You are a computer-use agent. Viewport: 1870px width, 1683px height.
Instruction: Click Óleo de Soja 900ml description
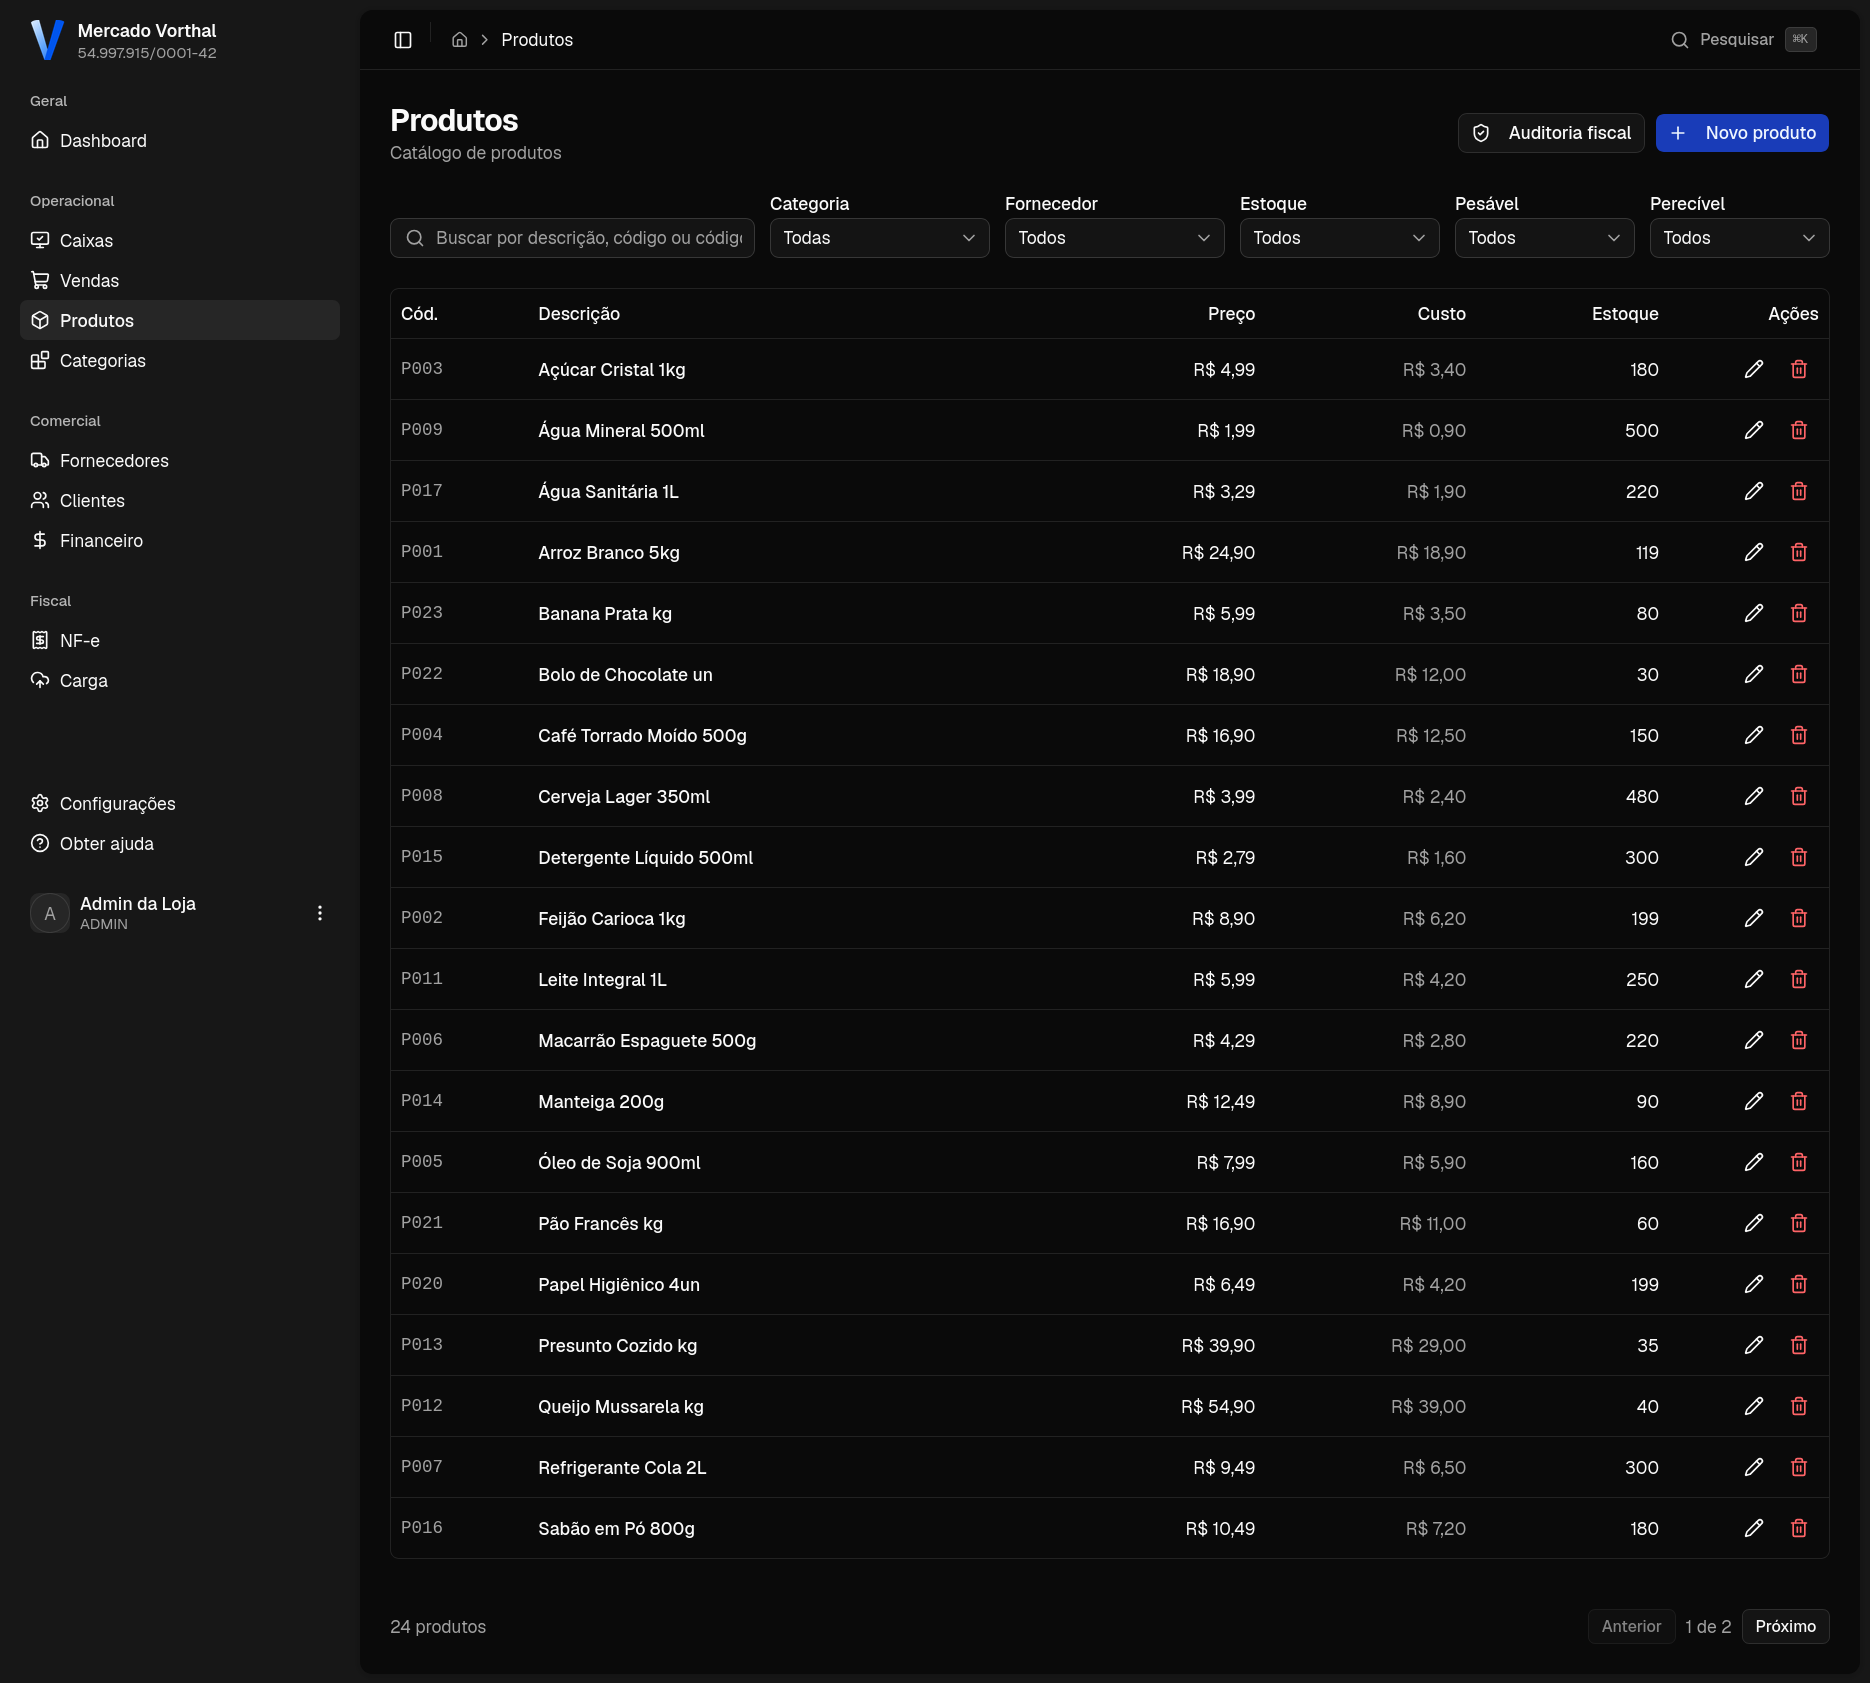(x=619, y=1163)
